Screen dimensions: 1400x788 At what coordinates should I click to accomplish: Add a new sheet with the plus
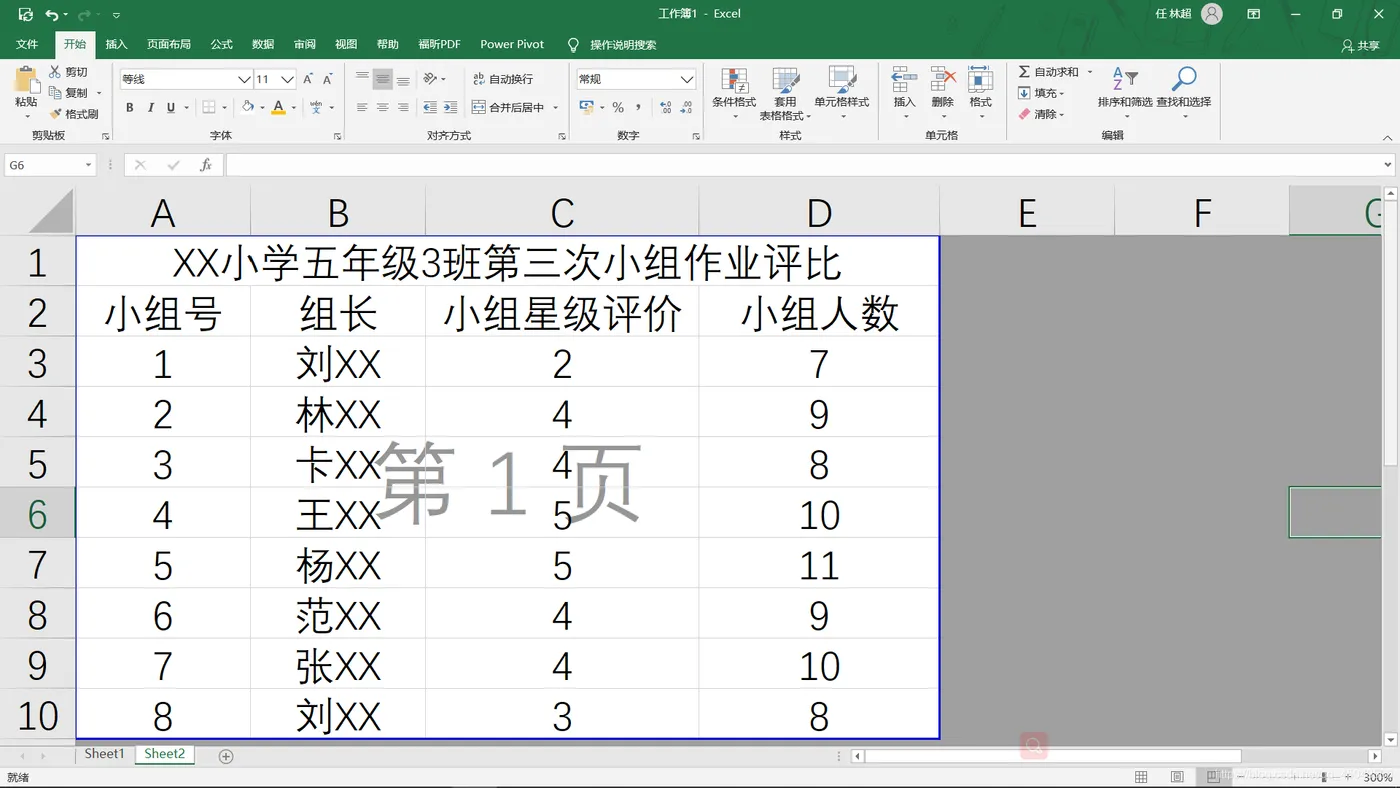[x=226, y=756]
